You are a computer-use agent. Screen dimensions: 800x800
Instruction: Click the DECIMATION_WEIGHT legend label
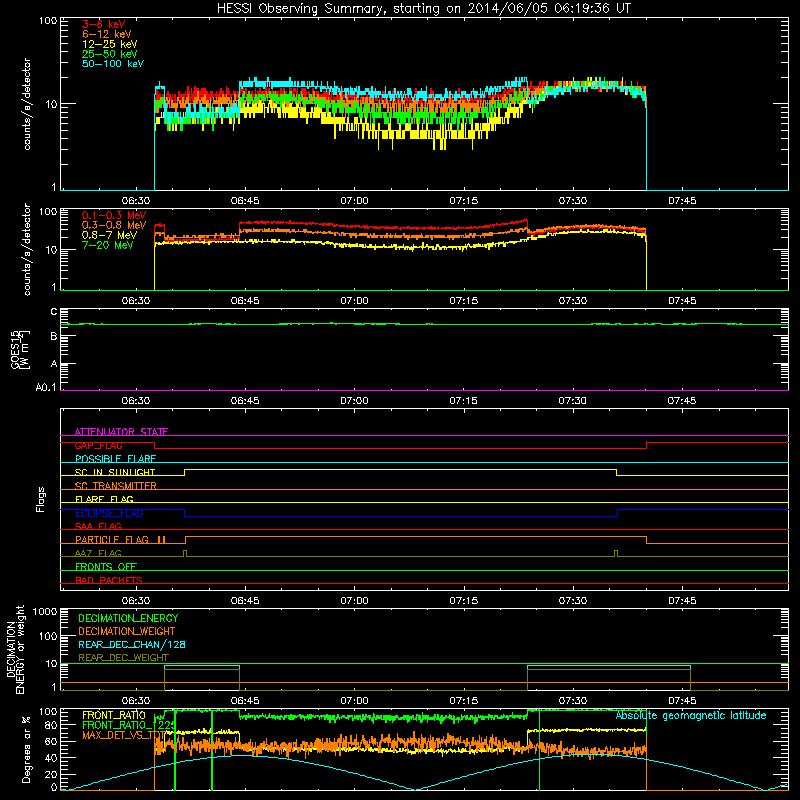click(x=127, y=631)
